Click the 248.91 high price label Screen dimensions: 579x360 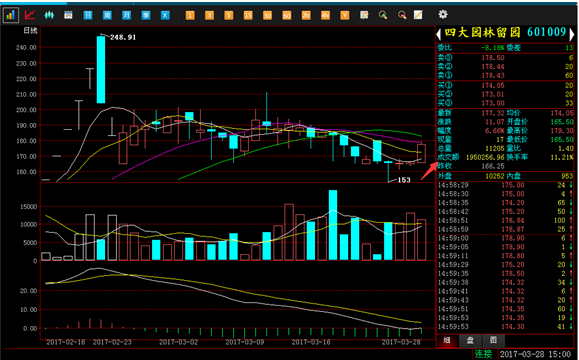[x=123, y=37]
